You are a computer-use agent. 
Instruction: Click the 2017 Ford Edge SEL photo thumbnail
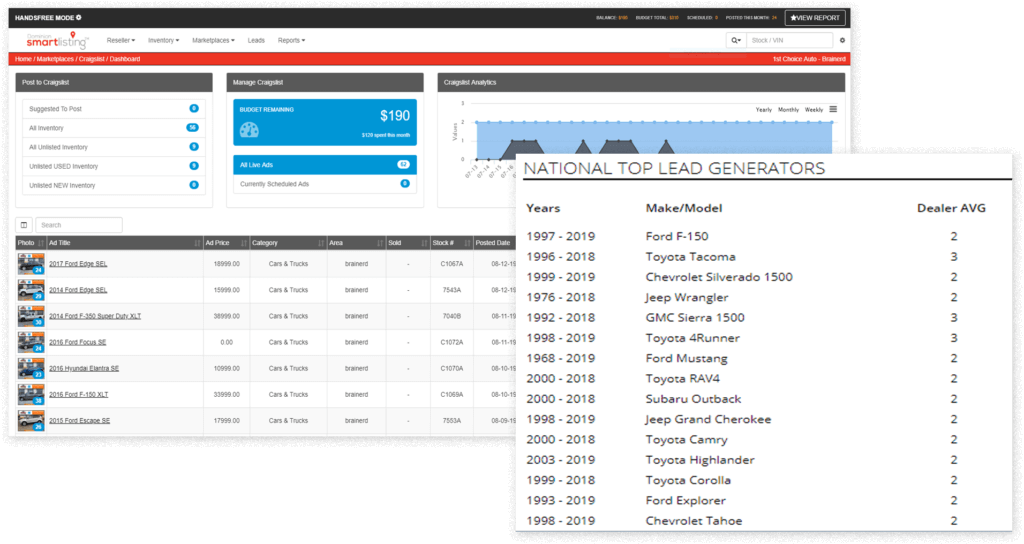(x=31, y=264)
